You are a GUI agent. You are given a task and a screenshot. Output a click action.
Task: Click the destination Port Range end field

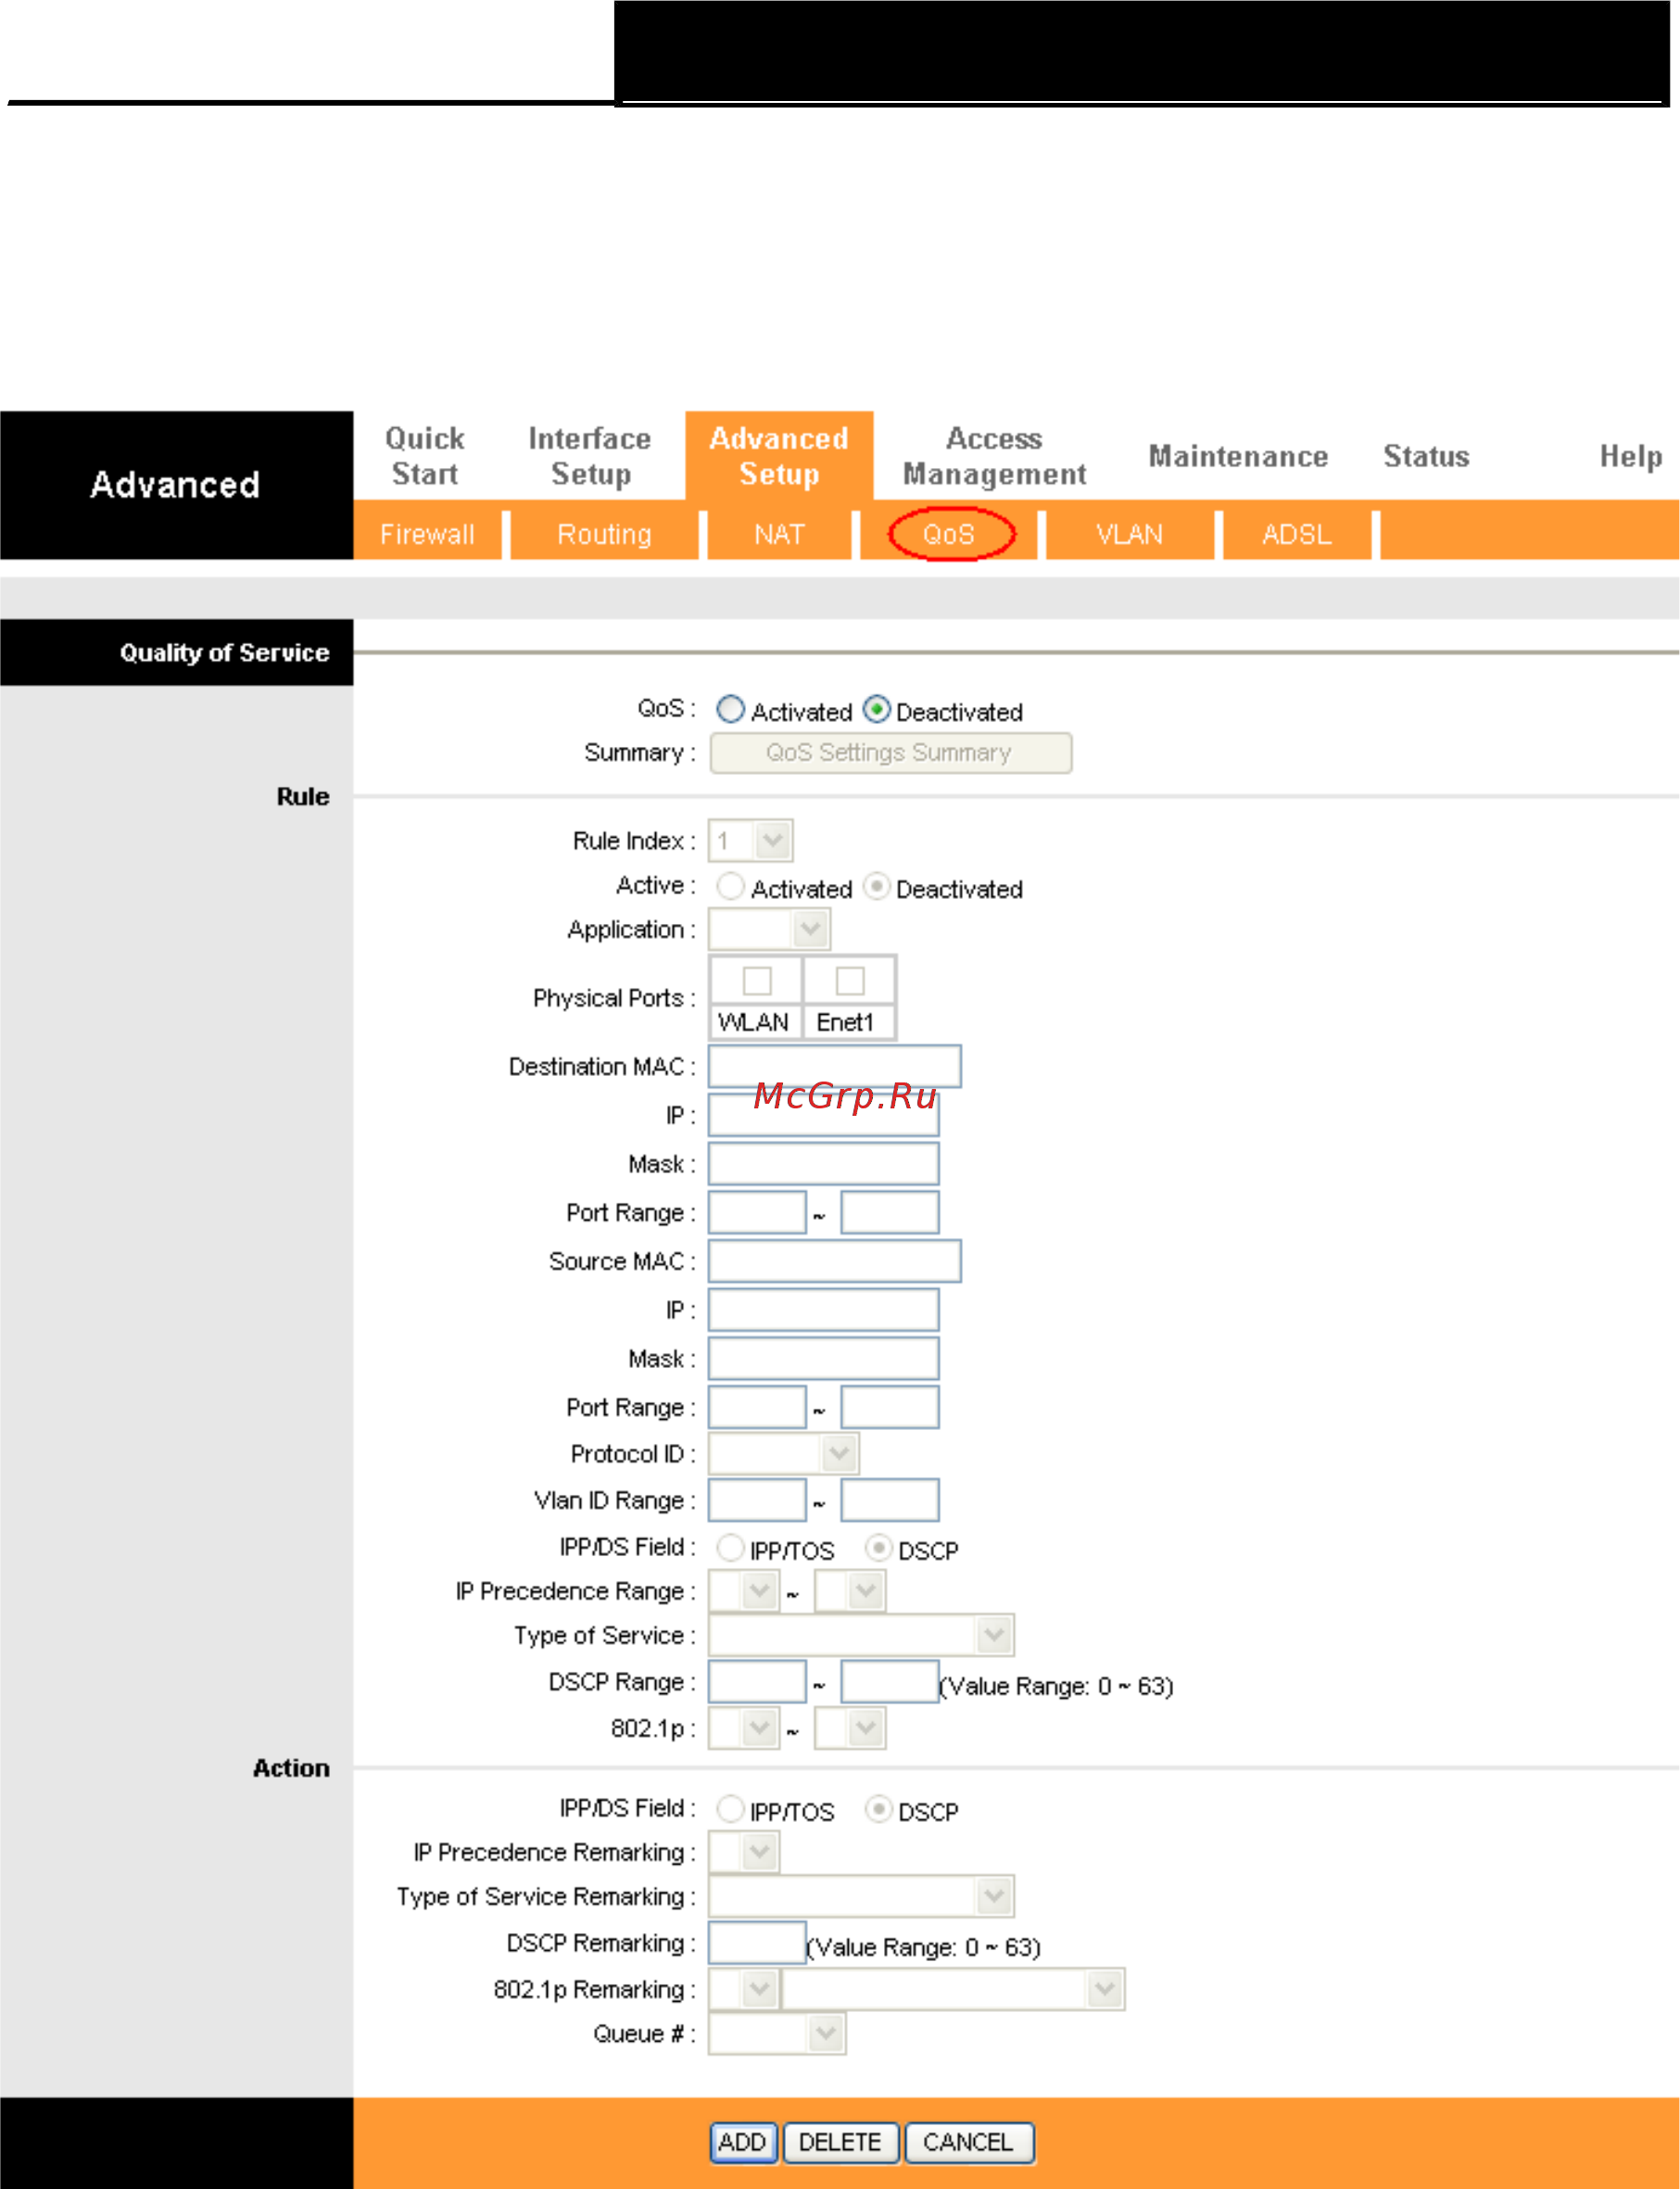pyautogui.click(x=890, y=1212)
